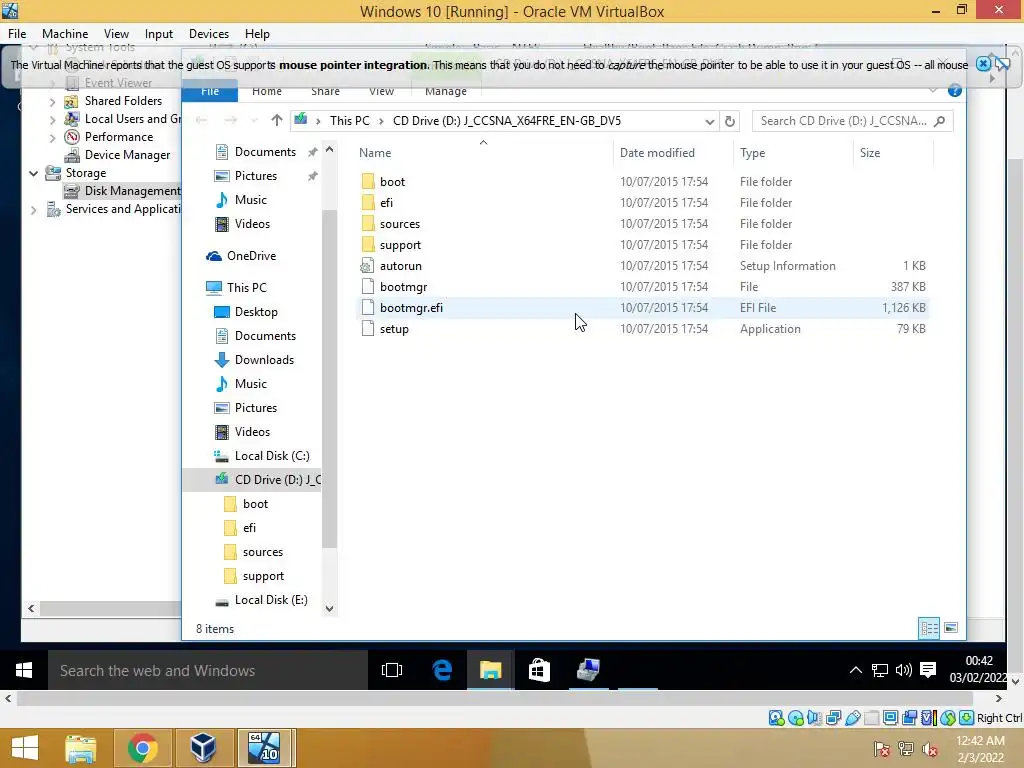
Task: Open the Manage ribbon tab
Action: pyautogui.click(x=446, y=91)
